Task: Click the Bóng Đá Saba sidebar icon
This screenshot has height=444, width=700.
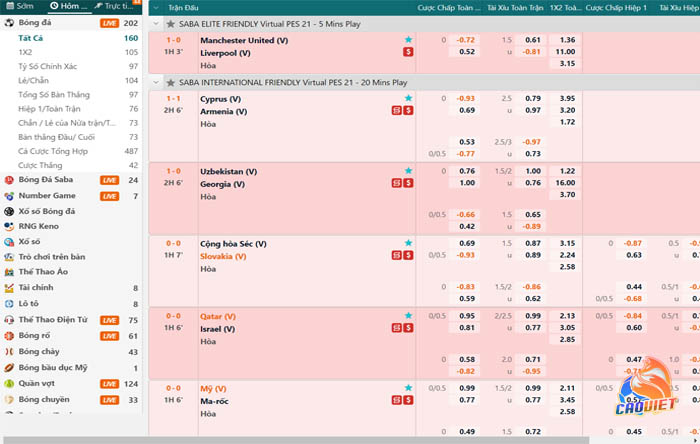Action: click(x=9, y=180)
